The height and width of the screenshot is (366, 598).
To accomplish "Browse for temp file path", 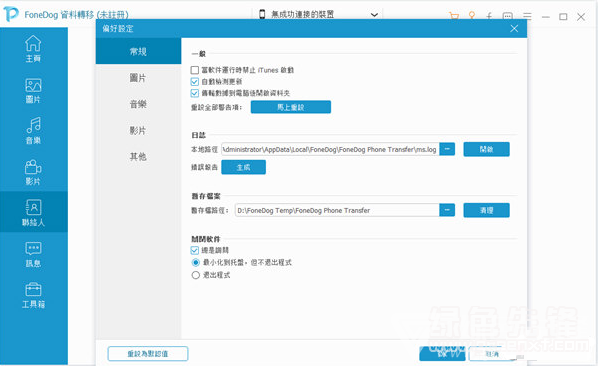I will [447, 210].
